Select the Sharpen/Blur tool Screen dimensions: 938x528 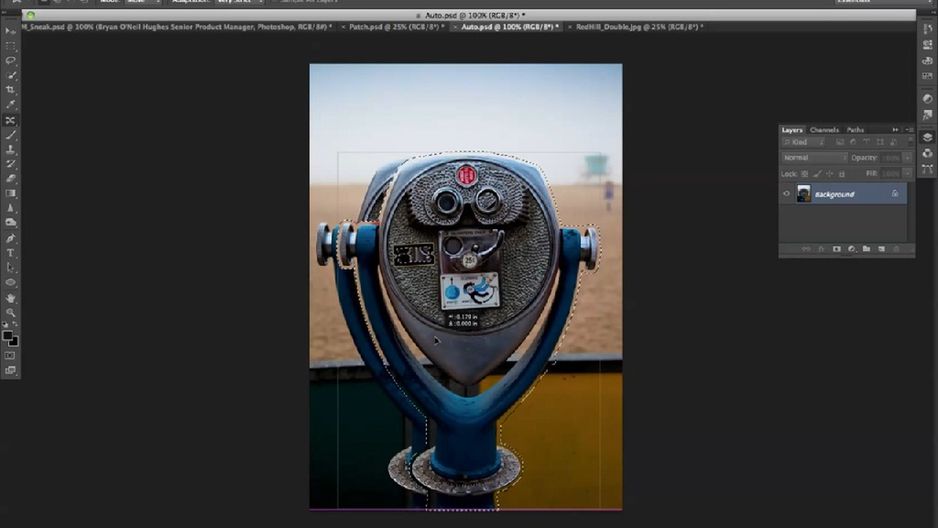click(x=10, y=208)
